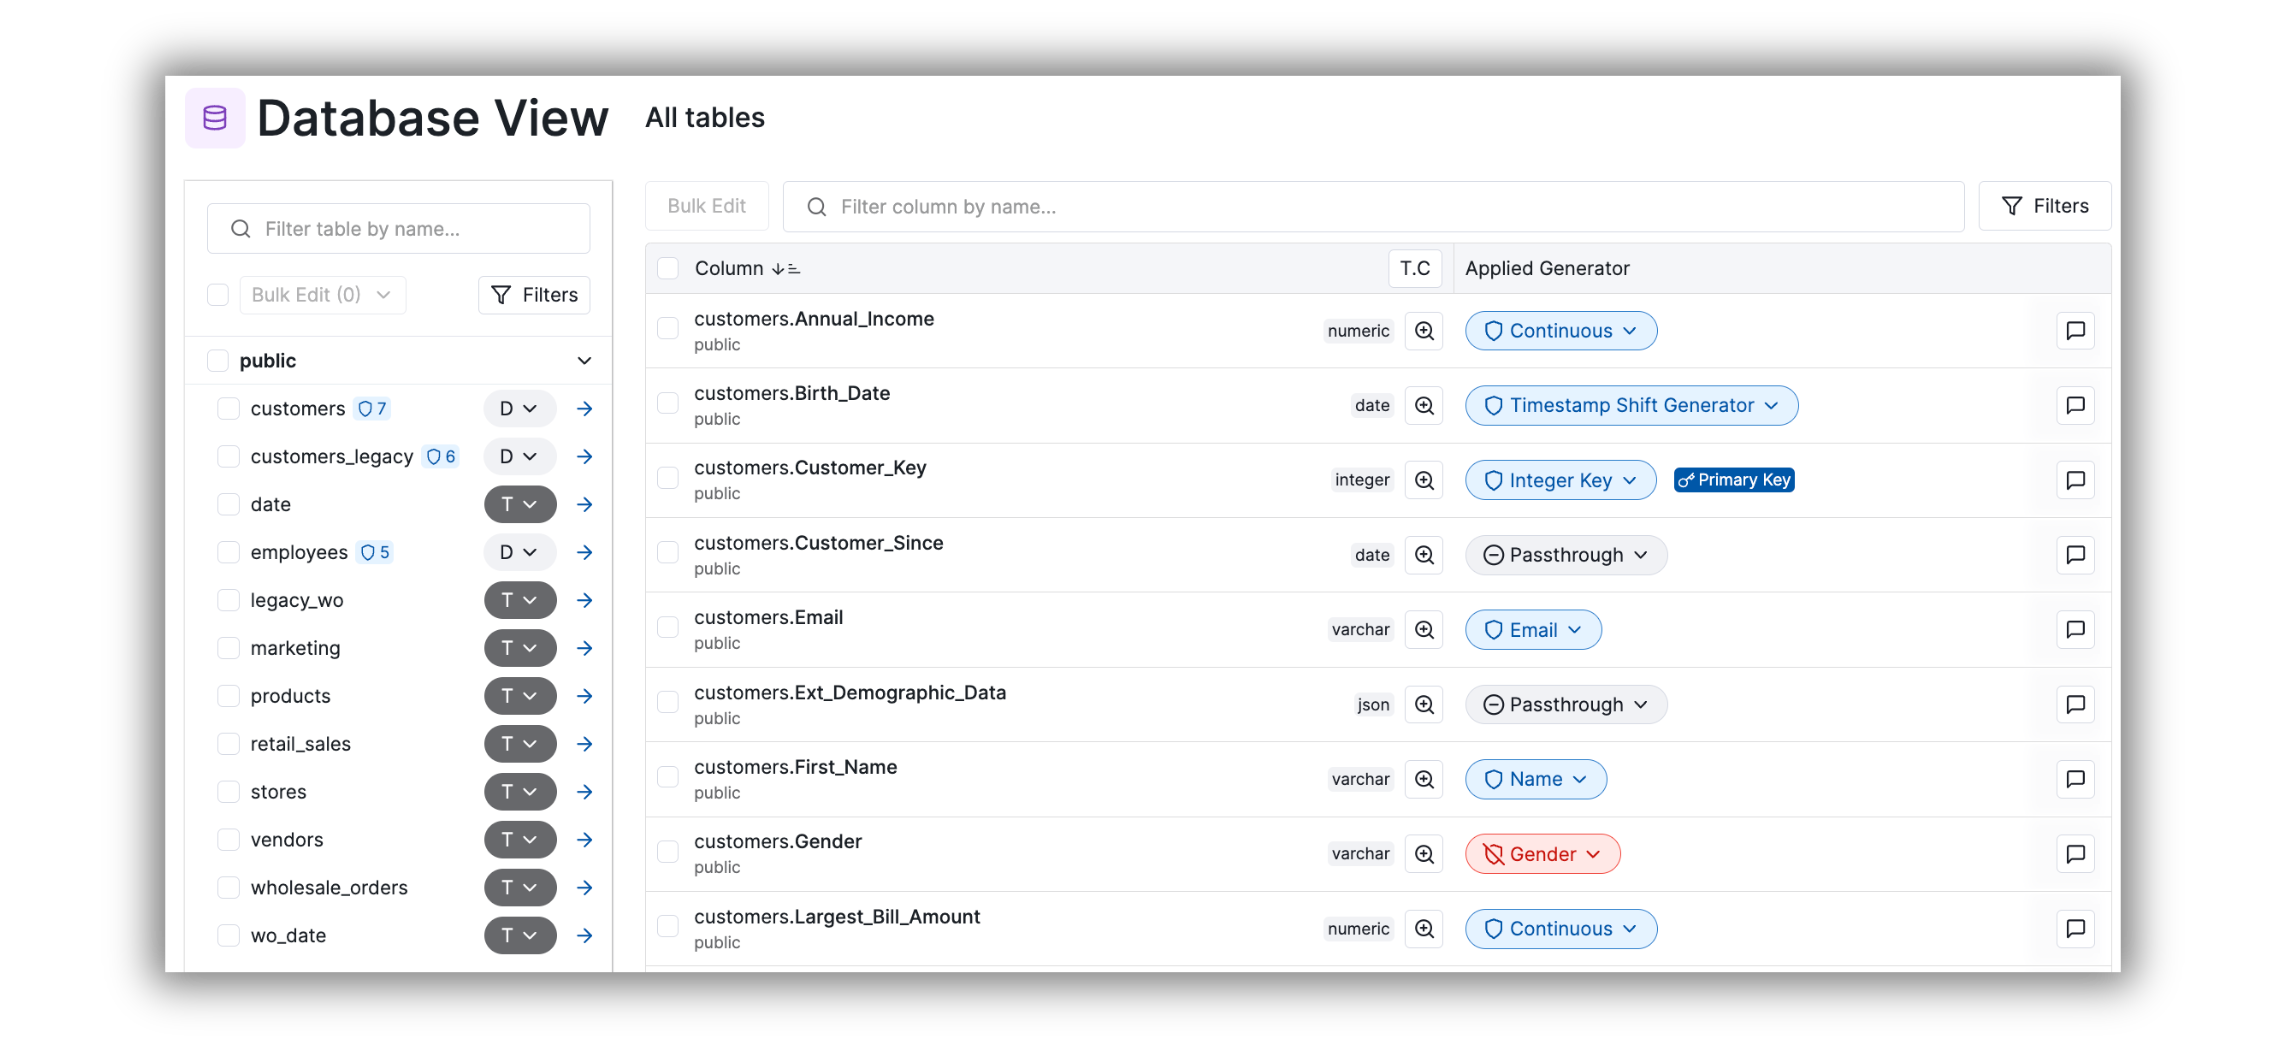The width and height of the screenshot is (2286, 1048).
Task: Open the Gender generator dropdown
Action: click(1542, 854)
